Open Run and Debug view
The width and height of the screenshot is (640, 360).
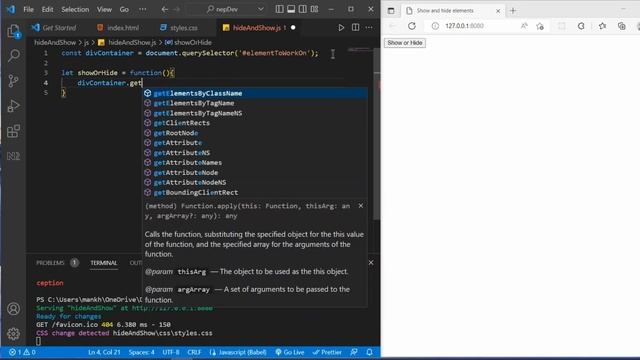pyautogui.click(x=13, y=106)
